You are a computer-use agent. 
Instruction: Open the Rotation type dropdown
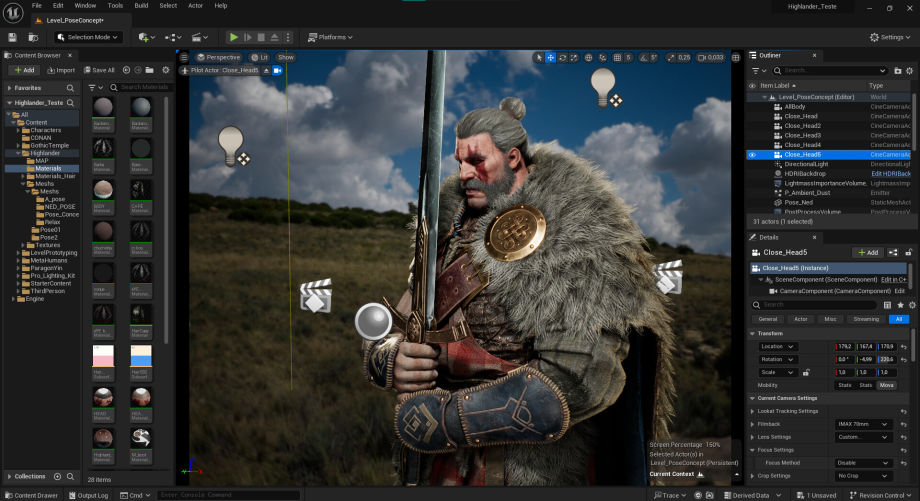[777, 360]
